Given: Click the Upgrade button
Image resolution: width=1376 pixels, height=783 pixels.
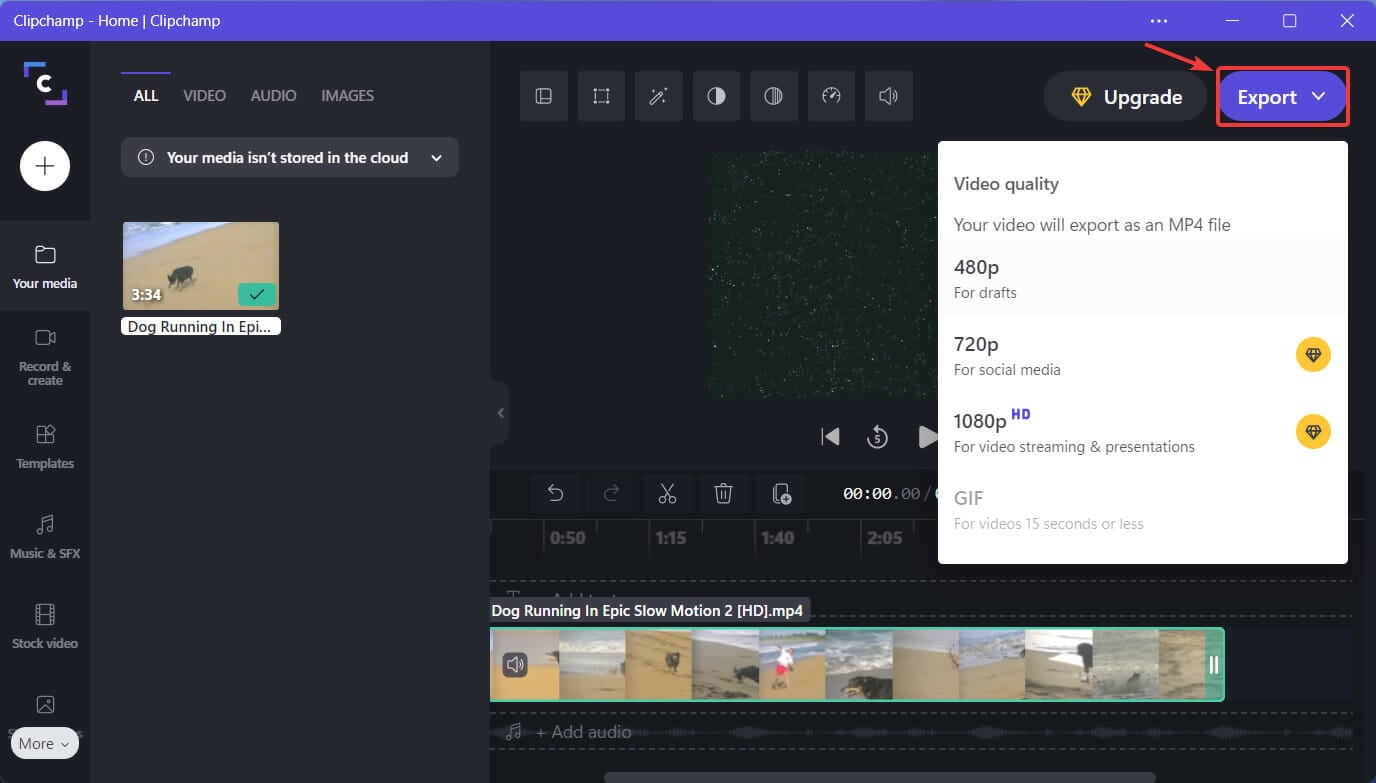Looking at the screenshot, I should 1124,96.
